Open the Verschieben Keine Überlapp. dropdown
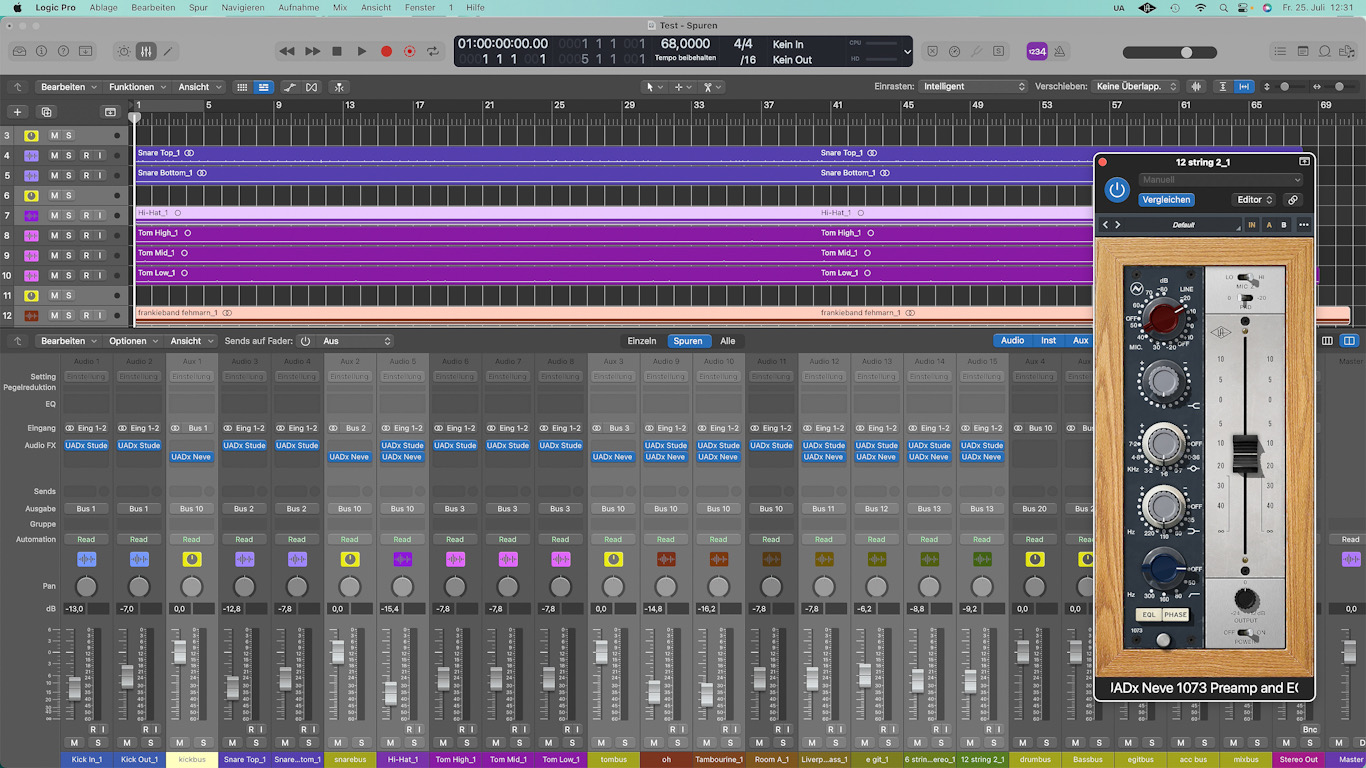 point(1136,87)
